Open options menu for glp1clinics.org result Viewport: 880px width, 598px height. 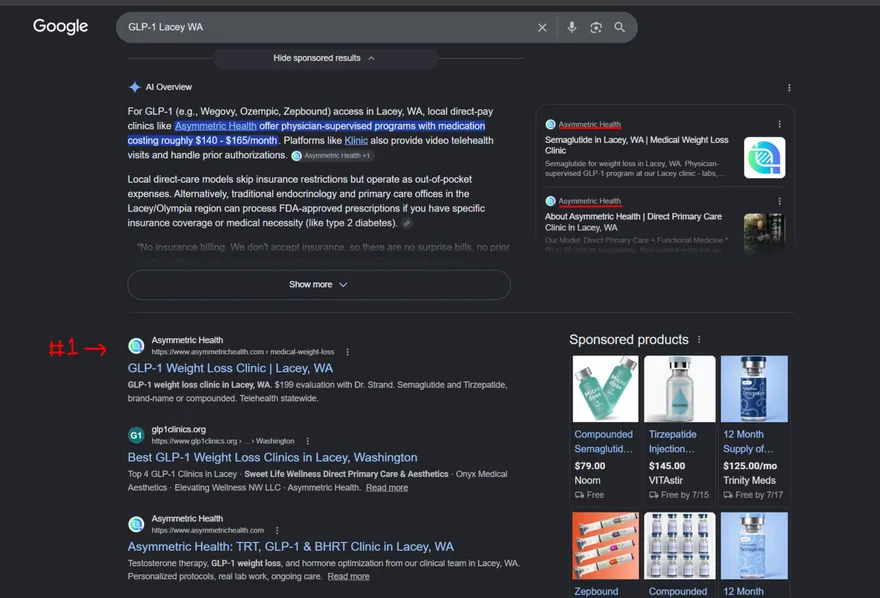(308, 441)
